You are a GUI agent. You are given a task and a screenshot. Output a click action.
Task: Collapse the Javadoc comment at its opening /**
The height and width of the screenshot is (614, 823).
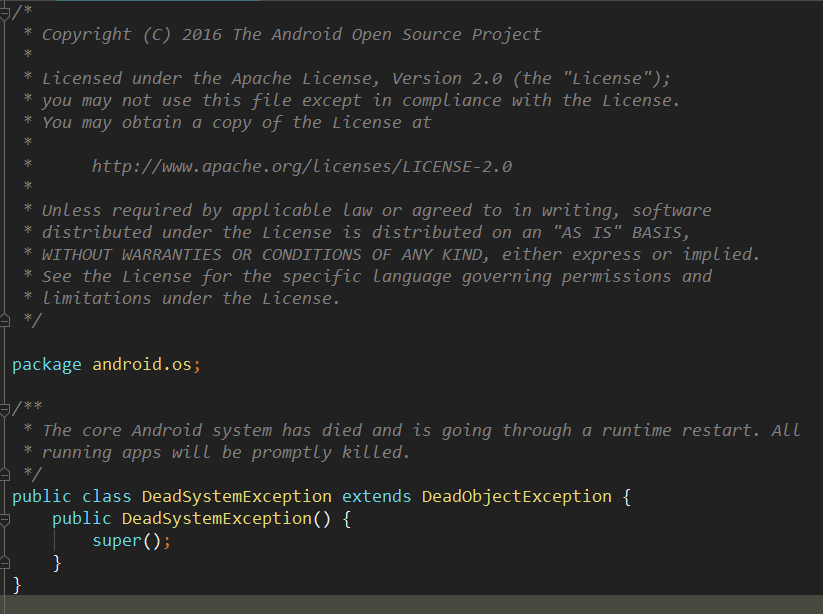point(4,408)
